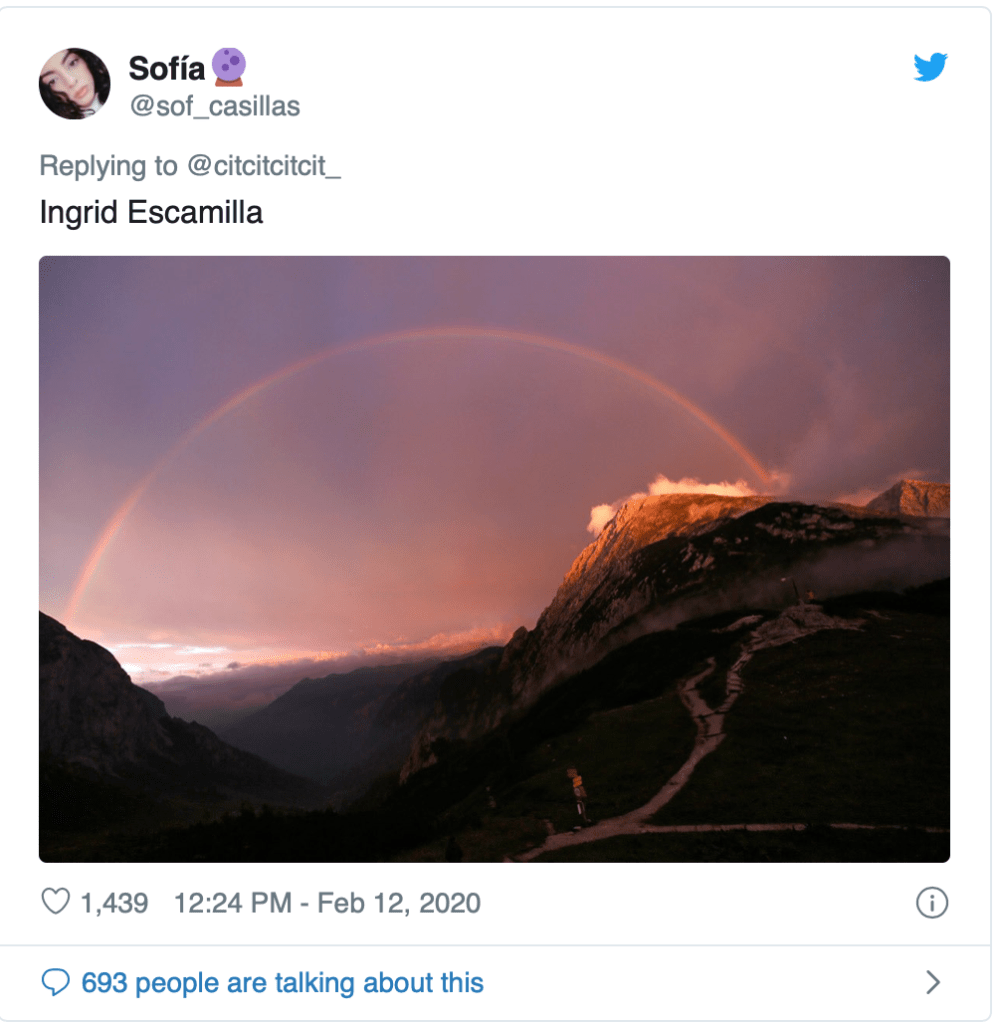This screenshot has height=1023, width=997.
Task: Open the 12:24 PM tweet time
Action: pos(232,903)
